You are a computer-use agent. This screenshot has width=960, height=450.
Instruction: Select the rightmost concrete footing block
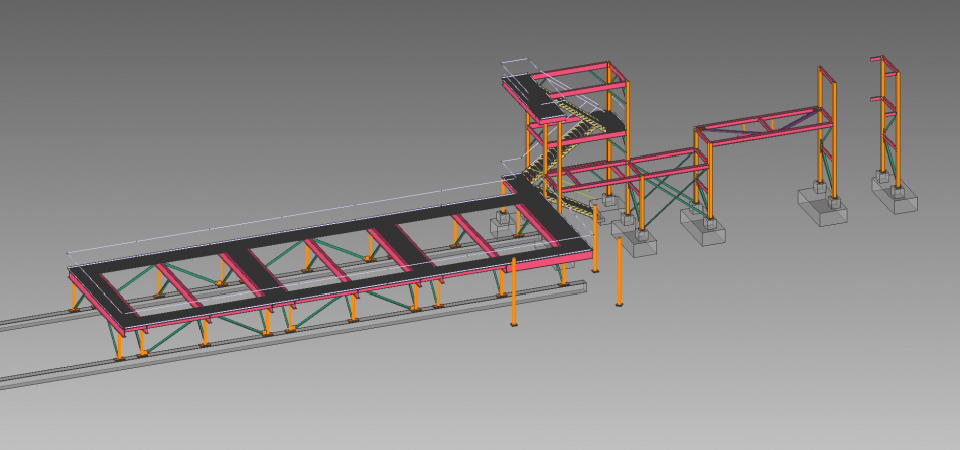coord(895,198)
